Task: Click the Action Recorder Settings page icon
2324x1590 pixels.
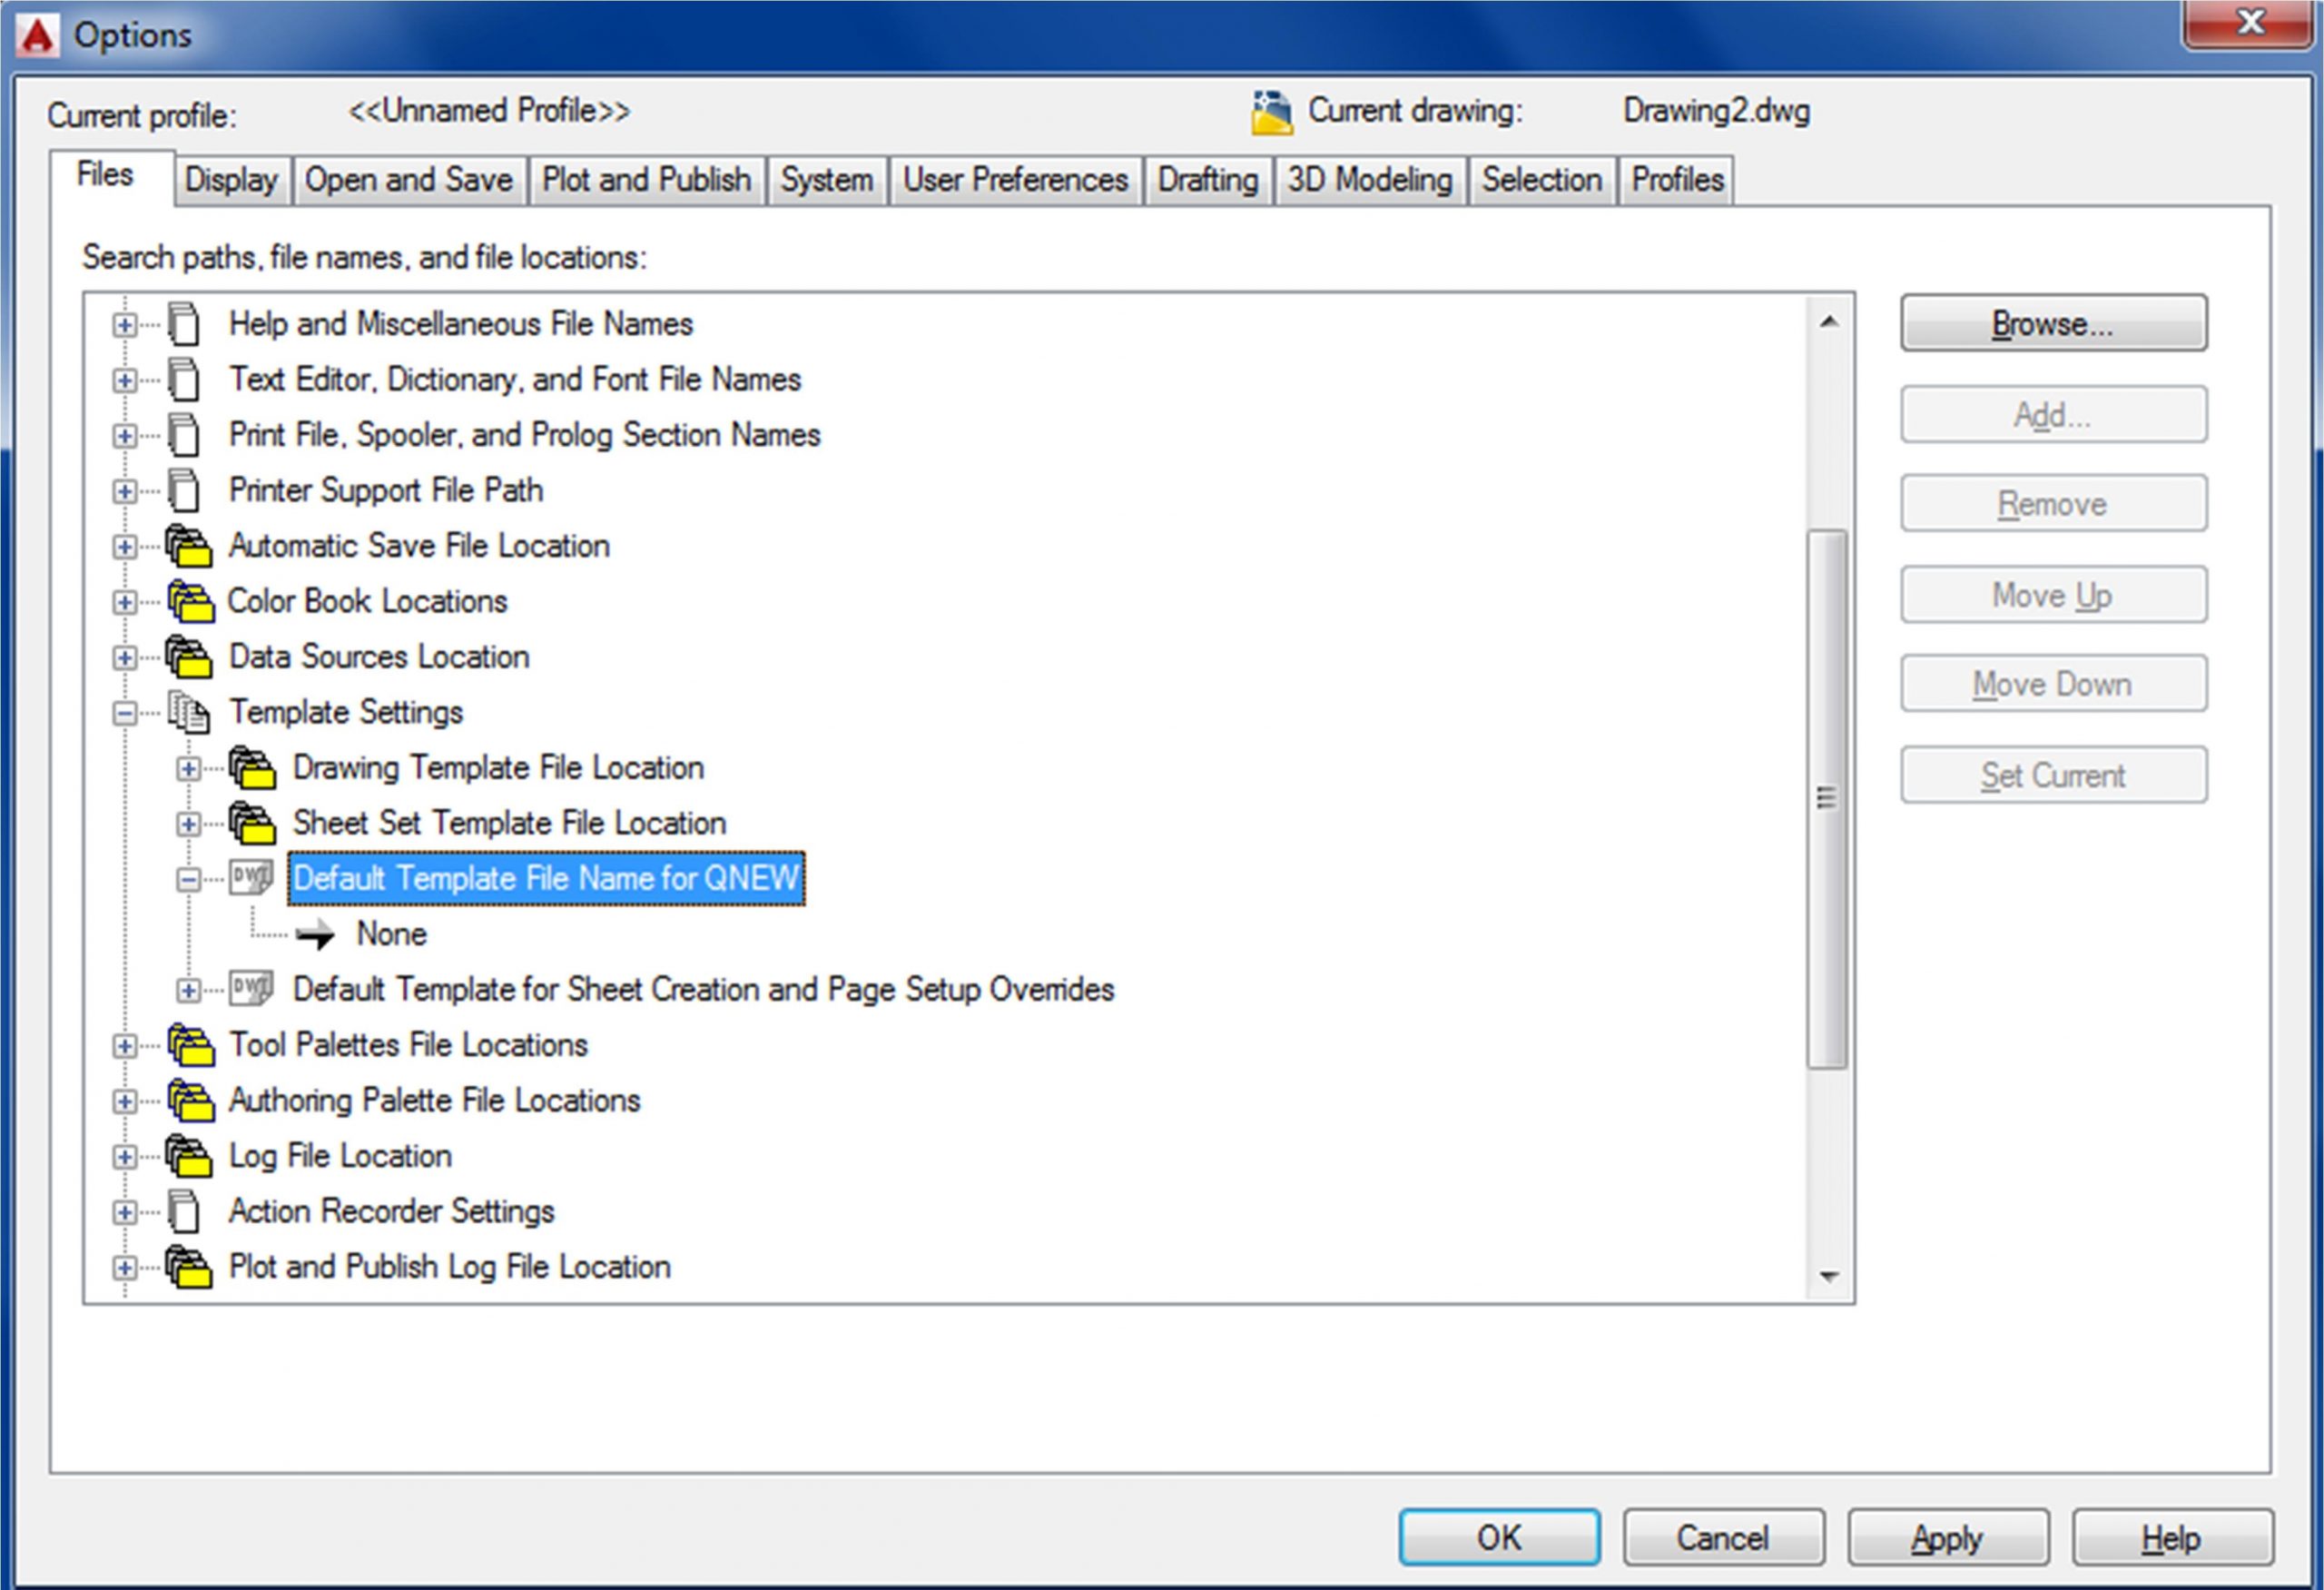Action: point(184,1212)
